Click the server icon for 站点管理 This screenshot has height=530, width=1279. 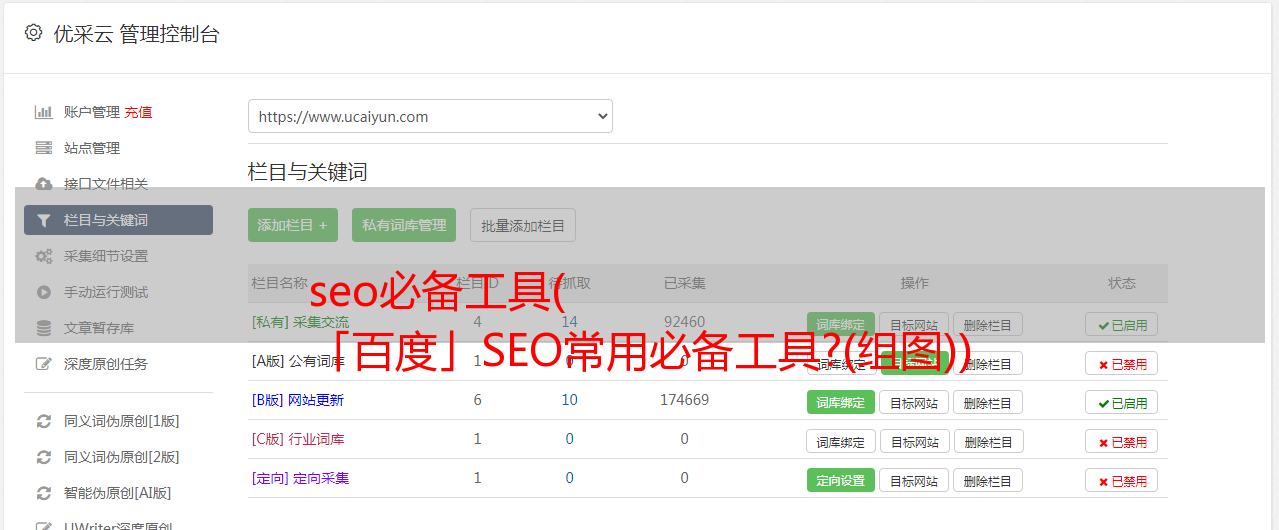[43, 148]
